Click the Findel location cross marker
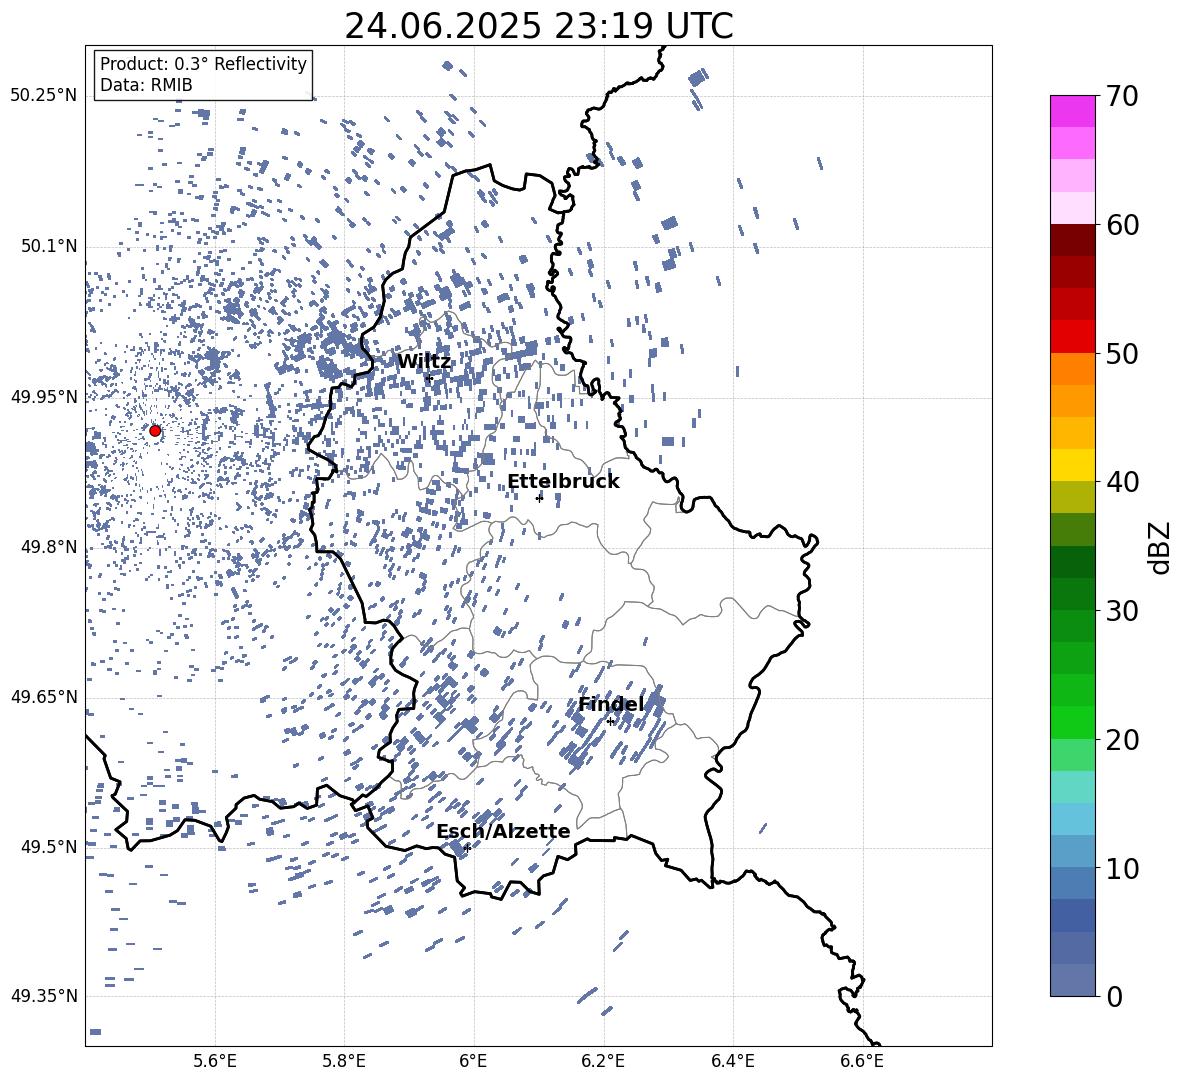1184x1081 pixels. coord(610,722)
